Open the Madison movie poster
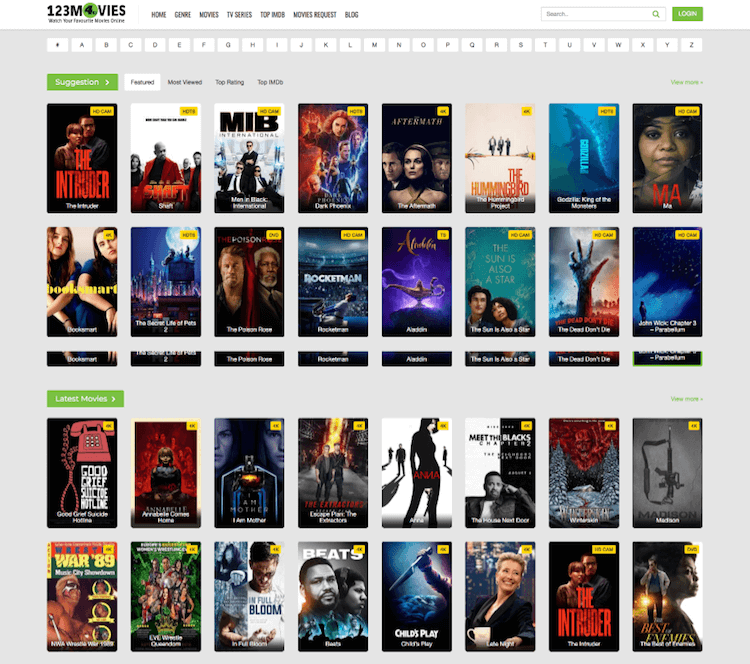750x664 pixels. tap(668, 473)
